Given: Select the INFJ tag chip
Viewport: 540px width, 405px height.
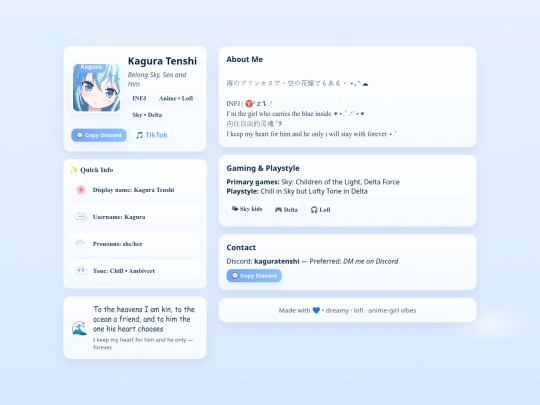Looking at the screenshot, I should point(139,98).
